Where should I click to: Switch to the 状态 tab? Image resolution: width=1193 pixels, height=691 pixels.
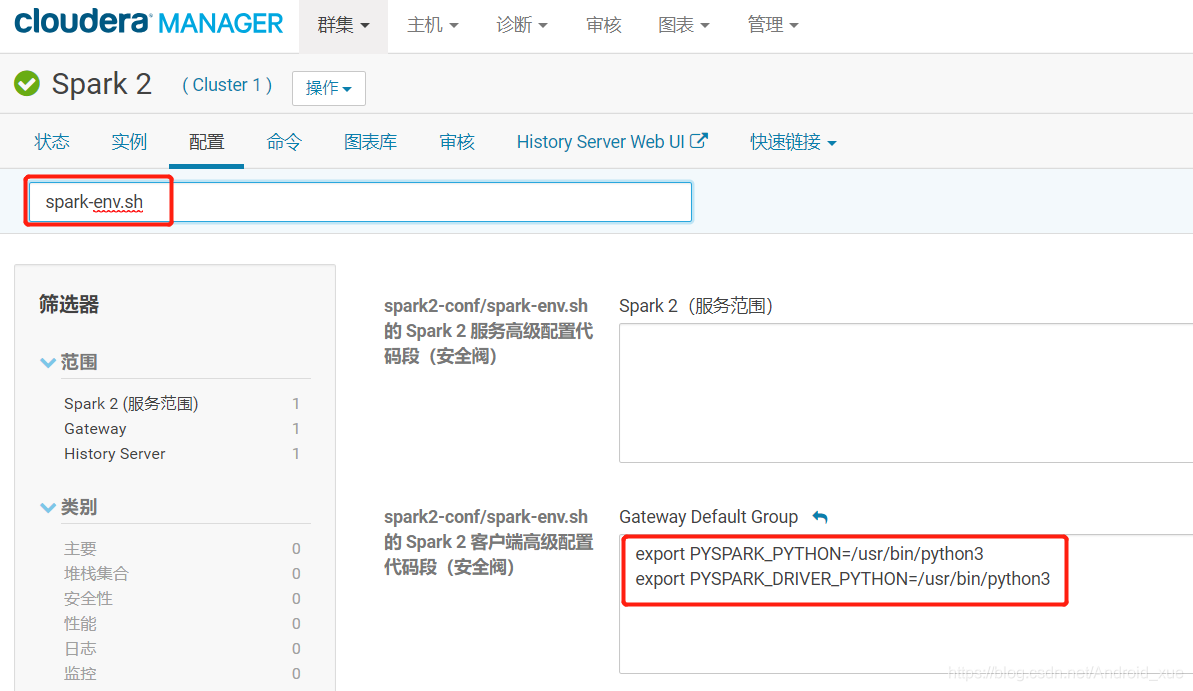point(52,142)
